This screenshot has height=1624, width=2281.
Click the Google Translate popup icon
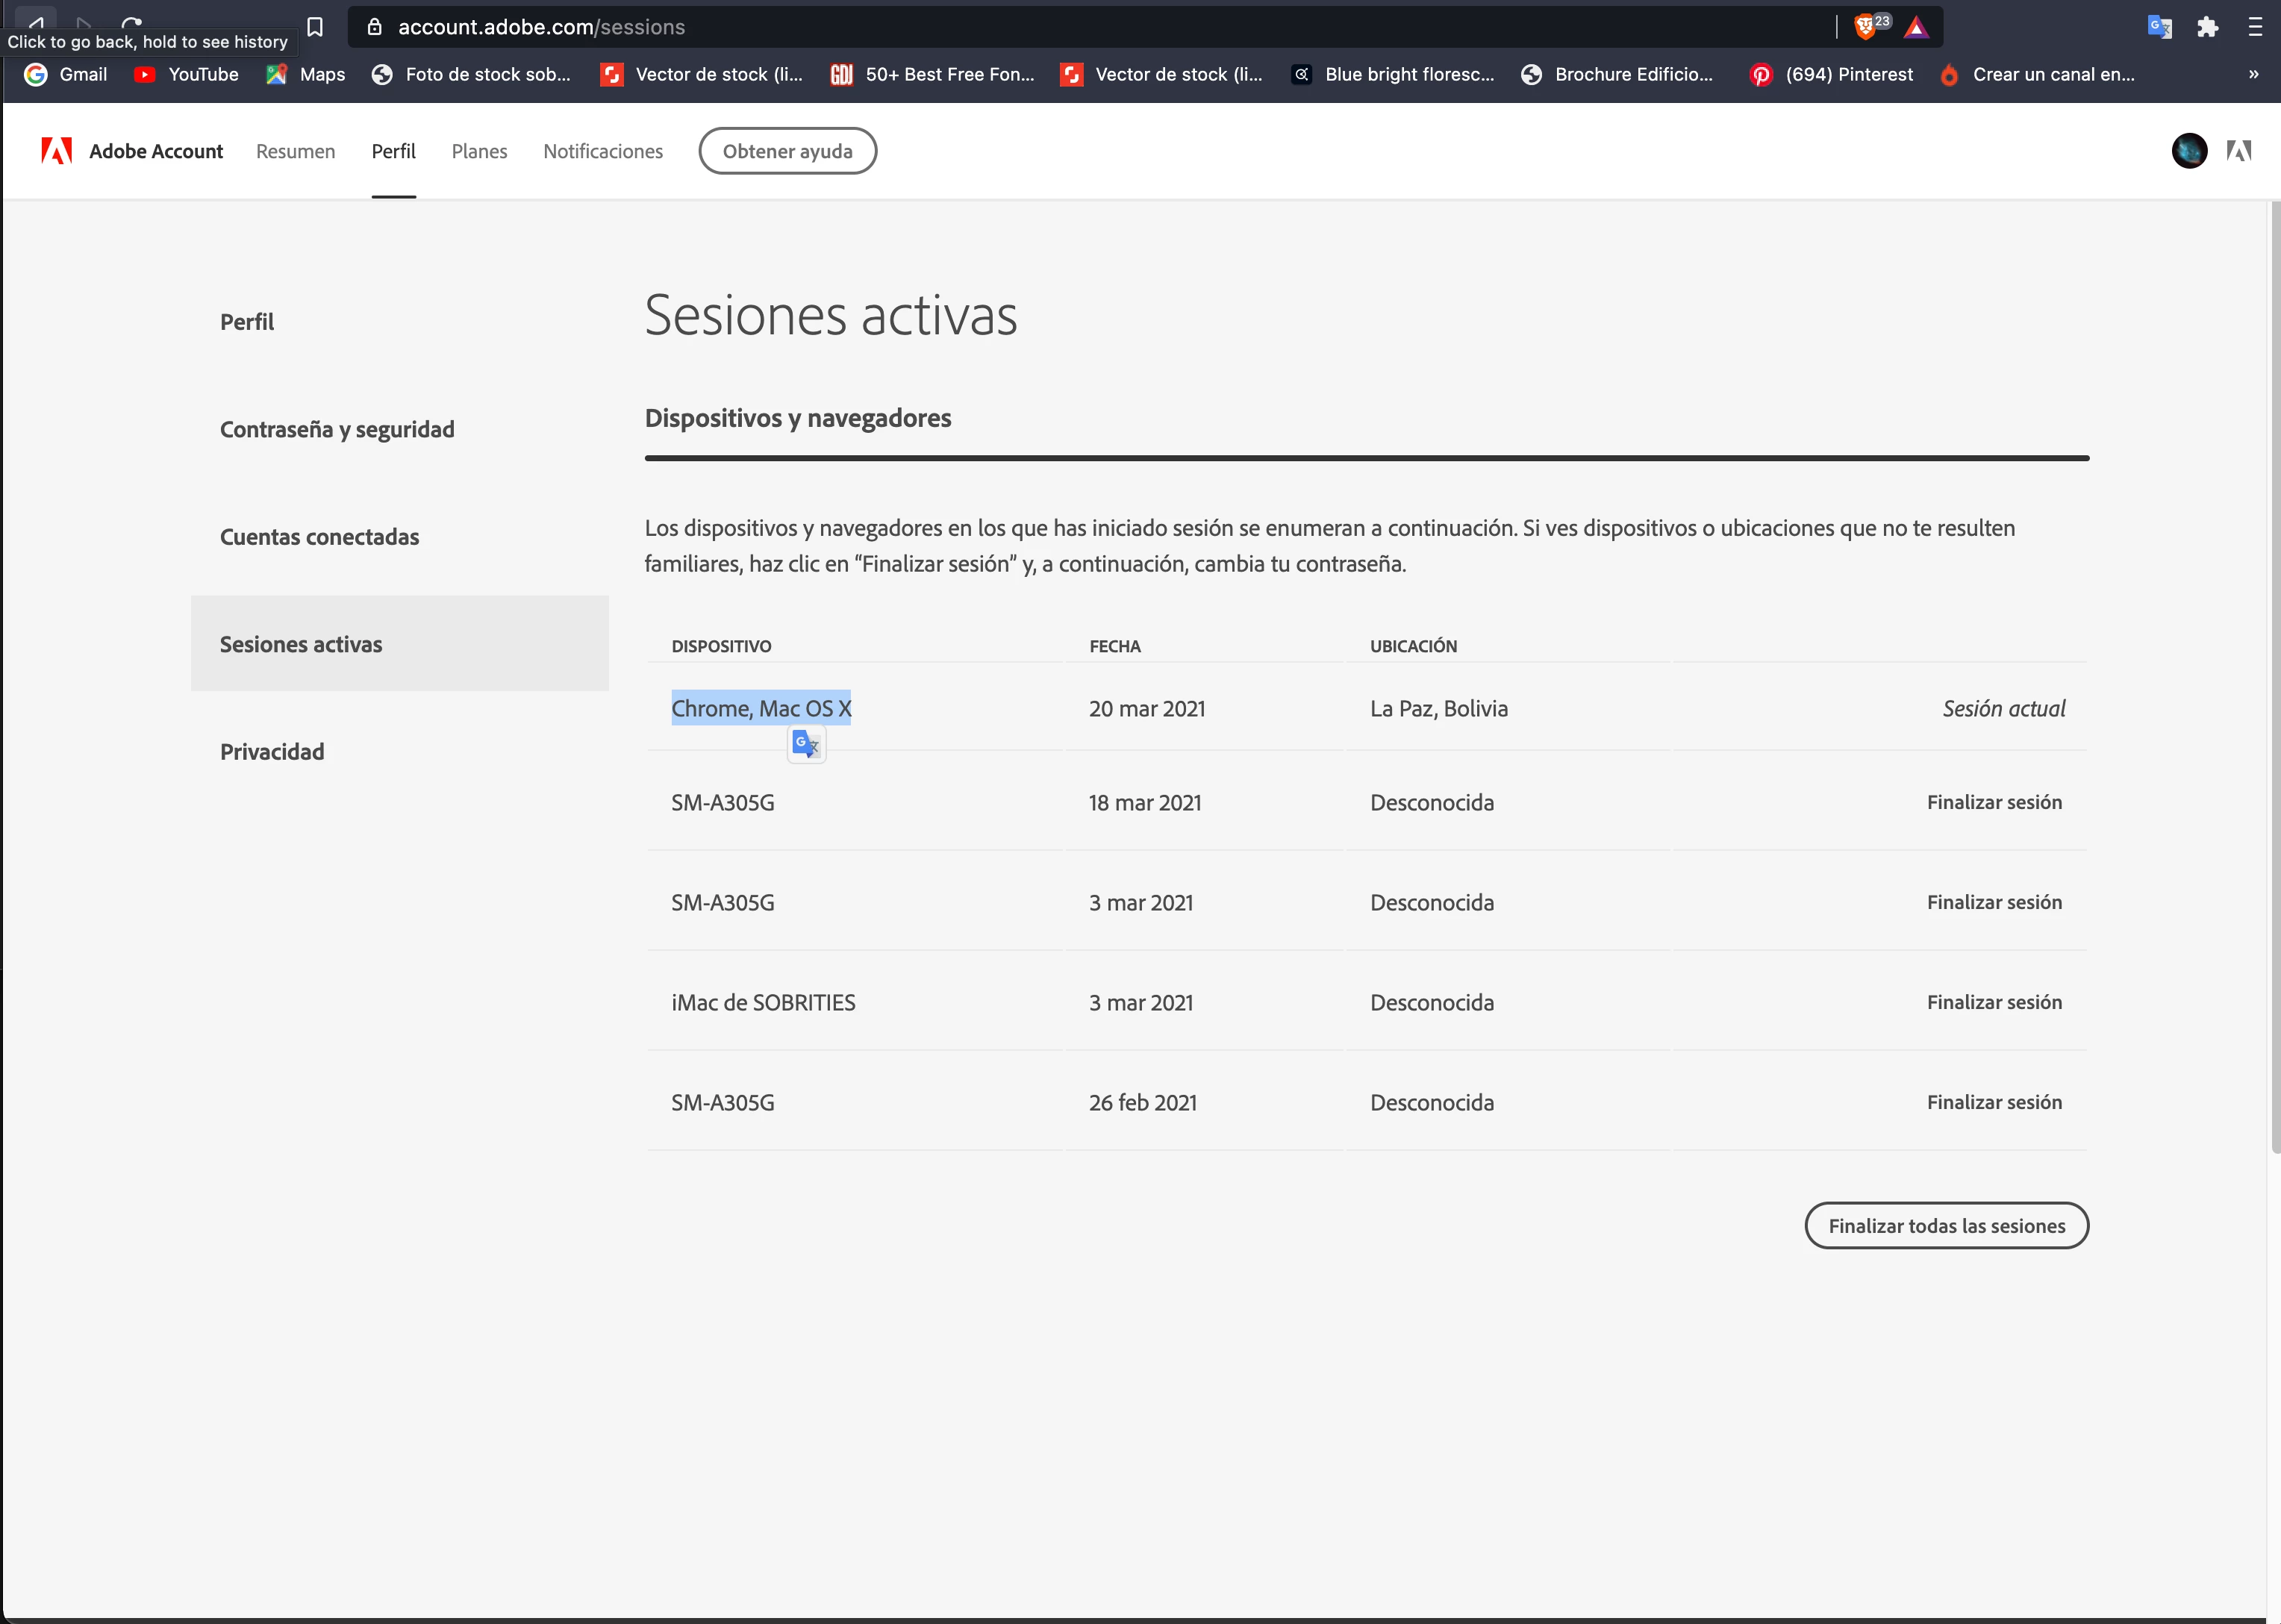[x=806, y=744]
